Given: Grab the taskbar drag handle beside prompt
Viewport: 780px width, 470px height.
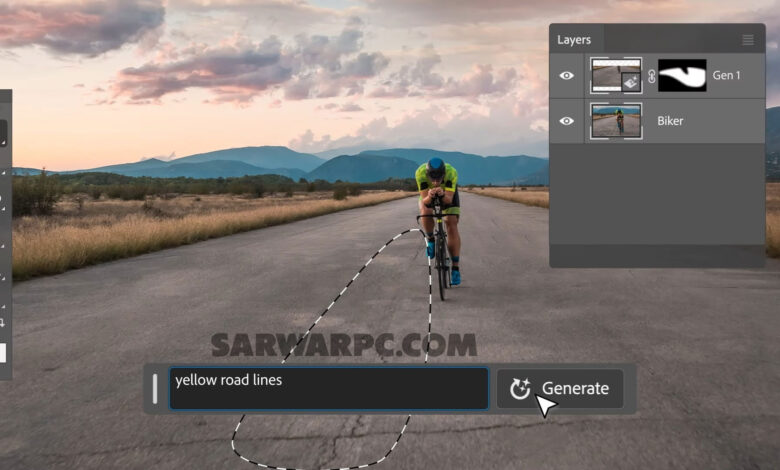Looking at the screenshot, I should click(x=155, y=388).
